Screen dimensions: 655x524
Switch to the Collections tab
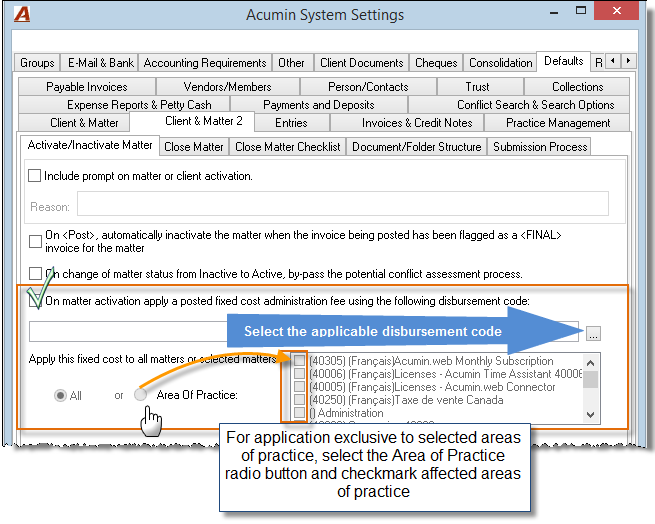point(577,86)
